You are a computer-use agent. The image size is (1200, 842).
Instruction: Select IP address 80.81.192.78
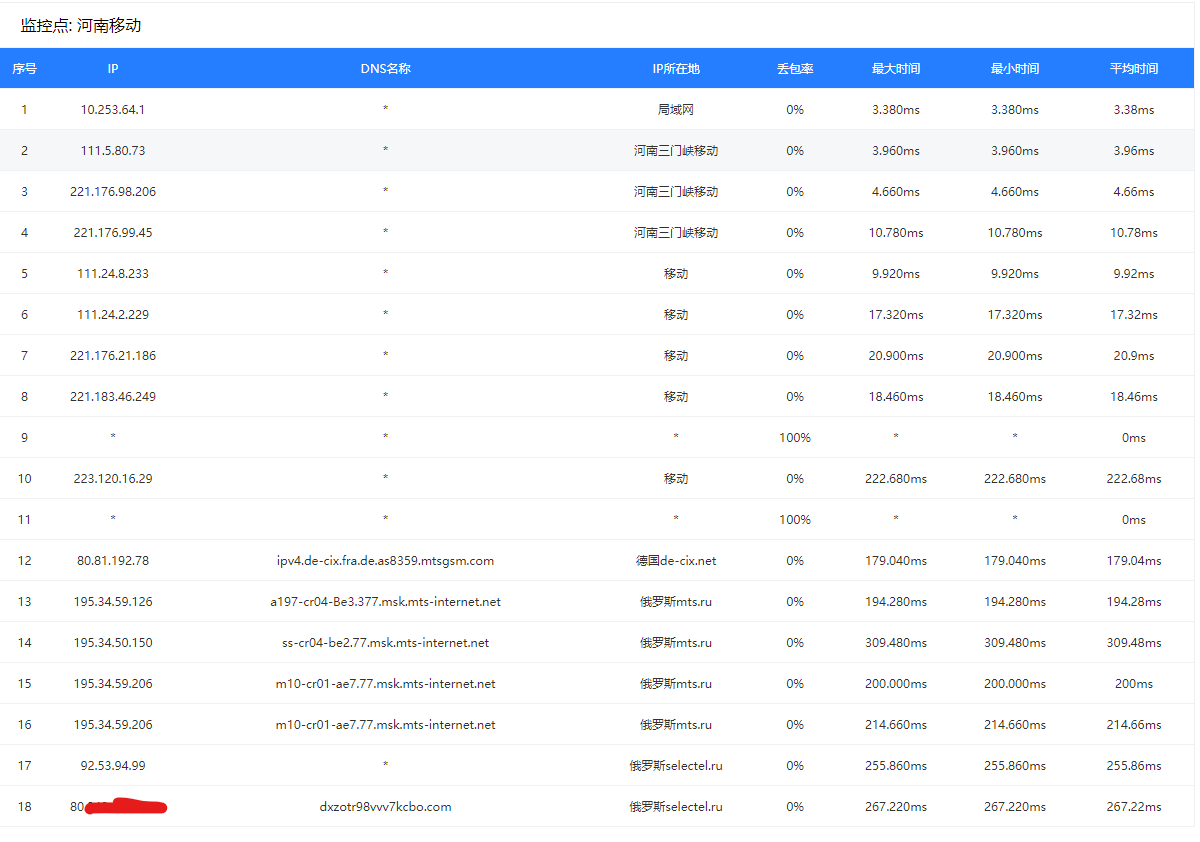(x=113, y=561)
